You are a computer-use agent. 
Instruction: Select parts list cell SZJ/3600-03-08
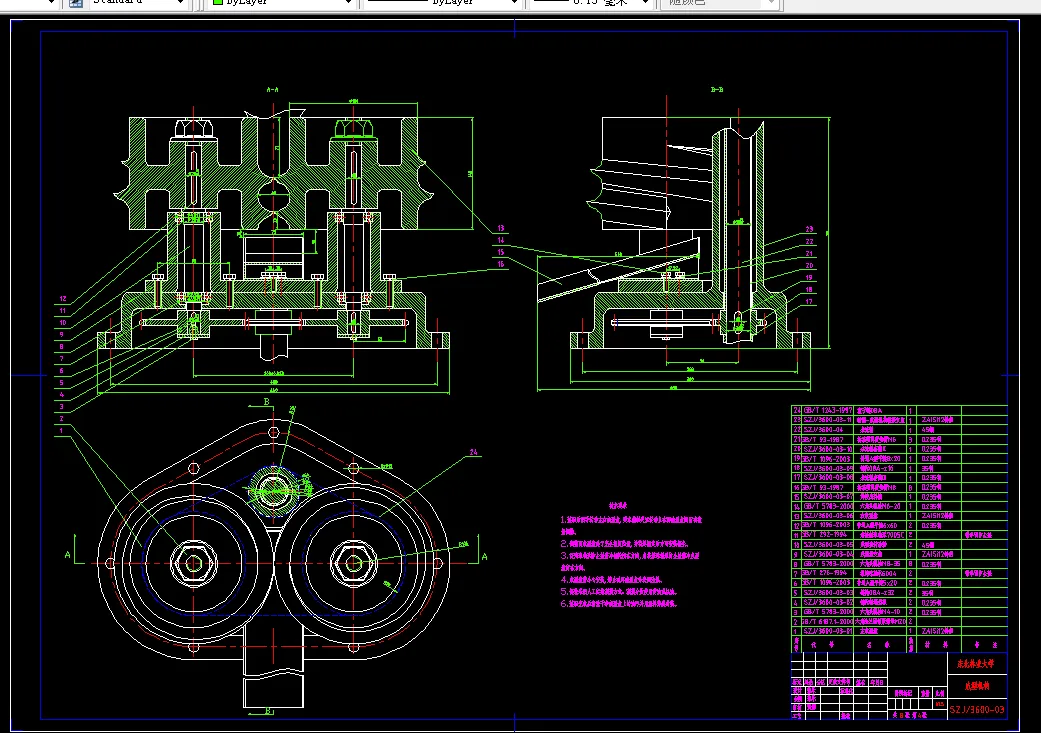[827, 477]
